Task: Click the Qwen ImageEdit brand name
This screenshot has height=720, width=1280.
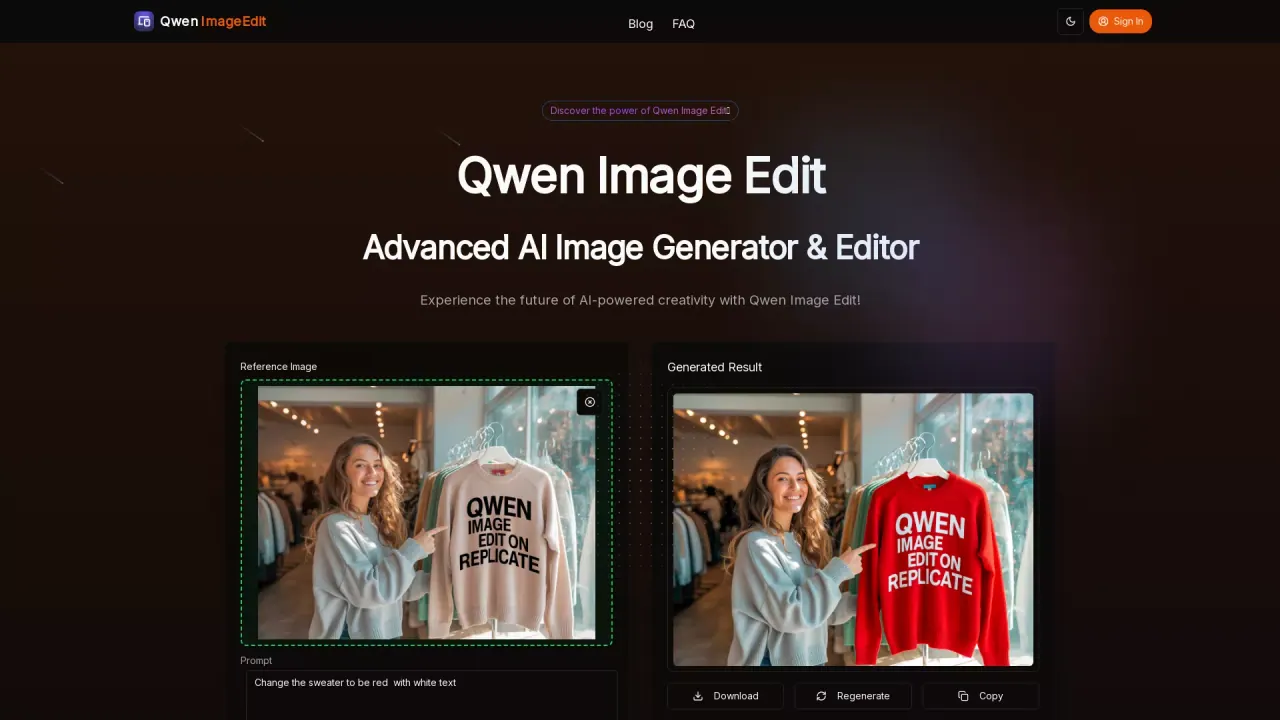Action: (x=213, y=21)
